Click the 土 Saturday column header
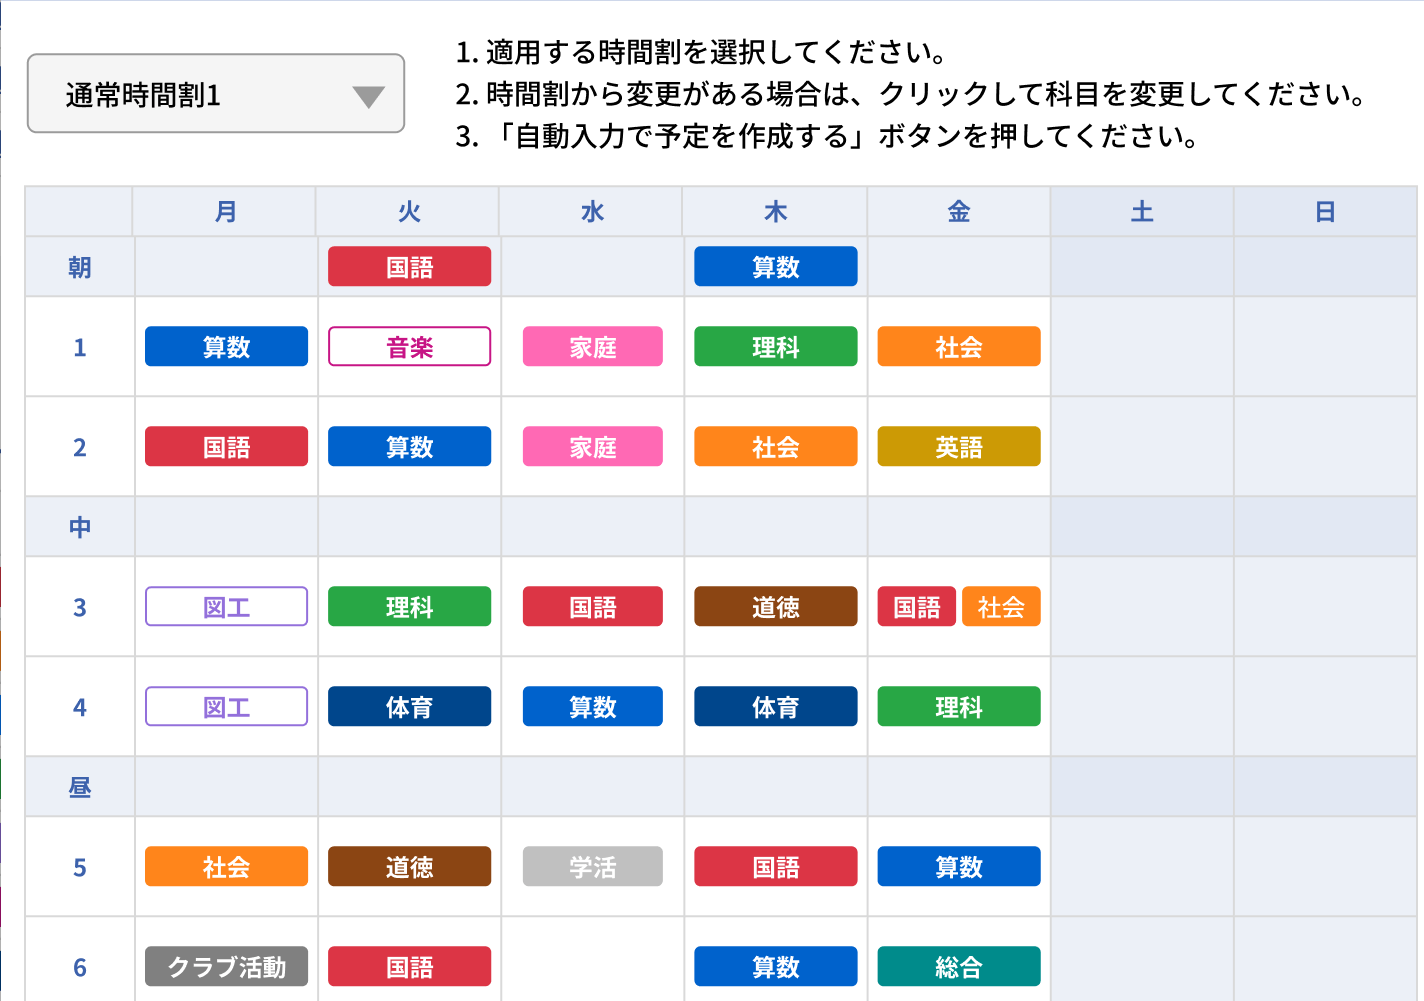The width and height of the screenshot is (1424, 1001). tap(1141, 212)
